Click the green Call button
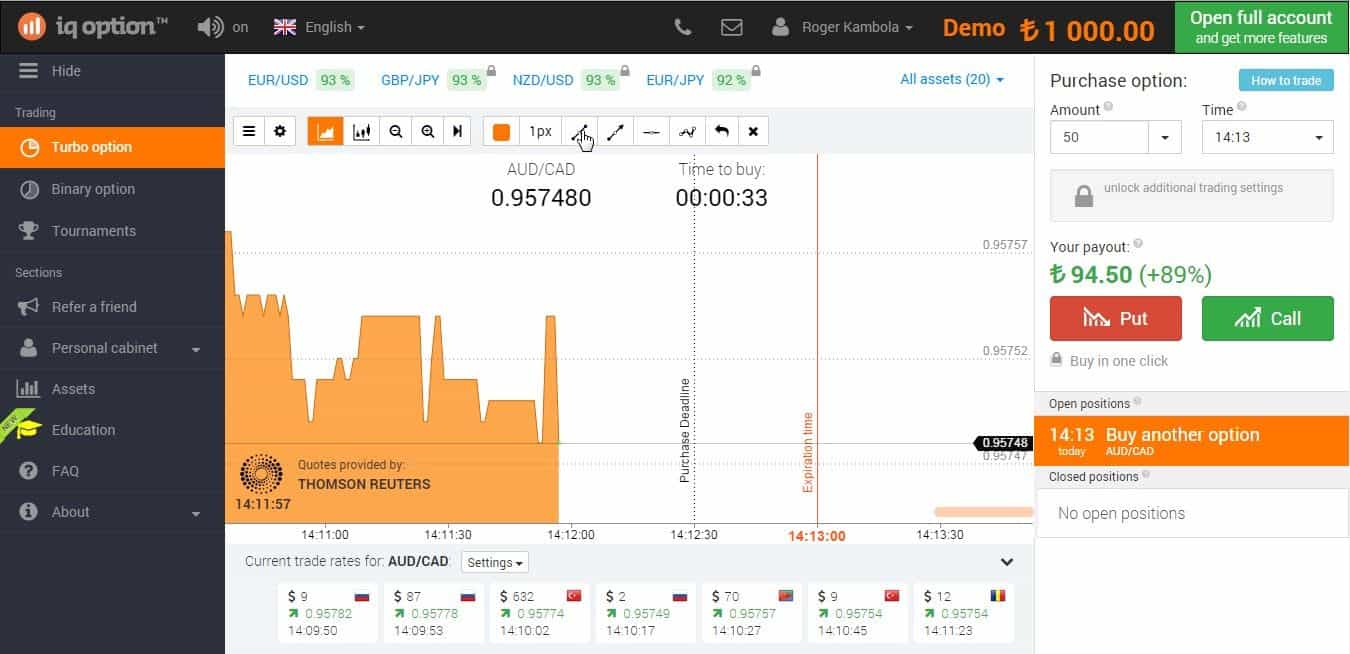 (1267, 318)
